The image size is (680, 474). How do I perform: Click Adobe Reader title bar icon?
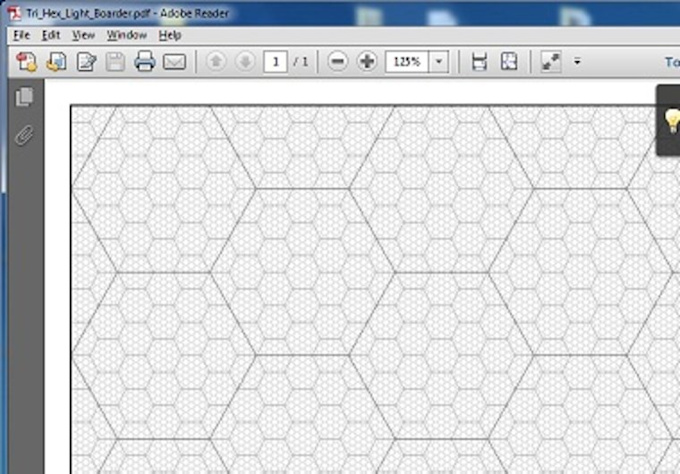[14, 13]
